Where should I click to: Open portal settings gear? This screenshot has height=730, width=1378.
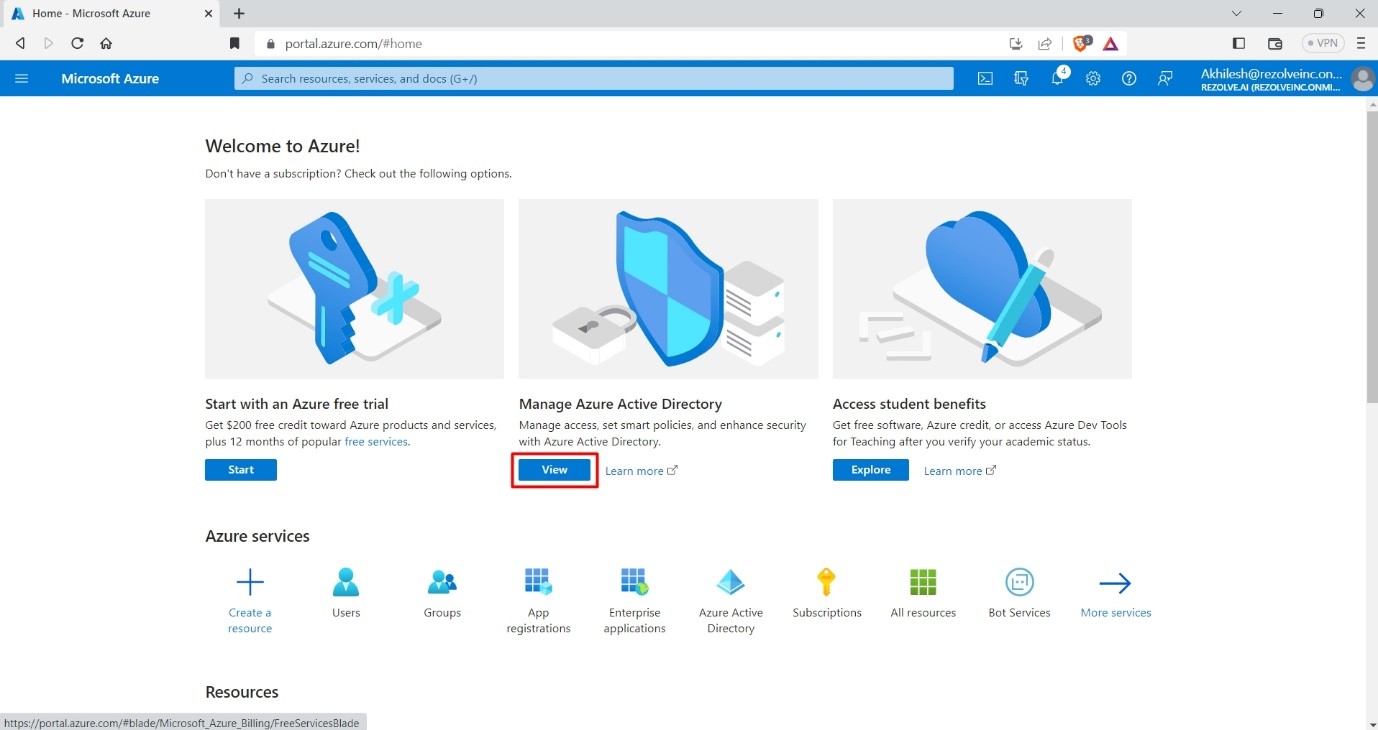[x=1093, y=78]
